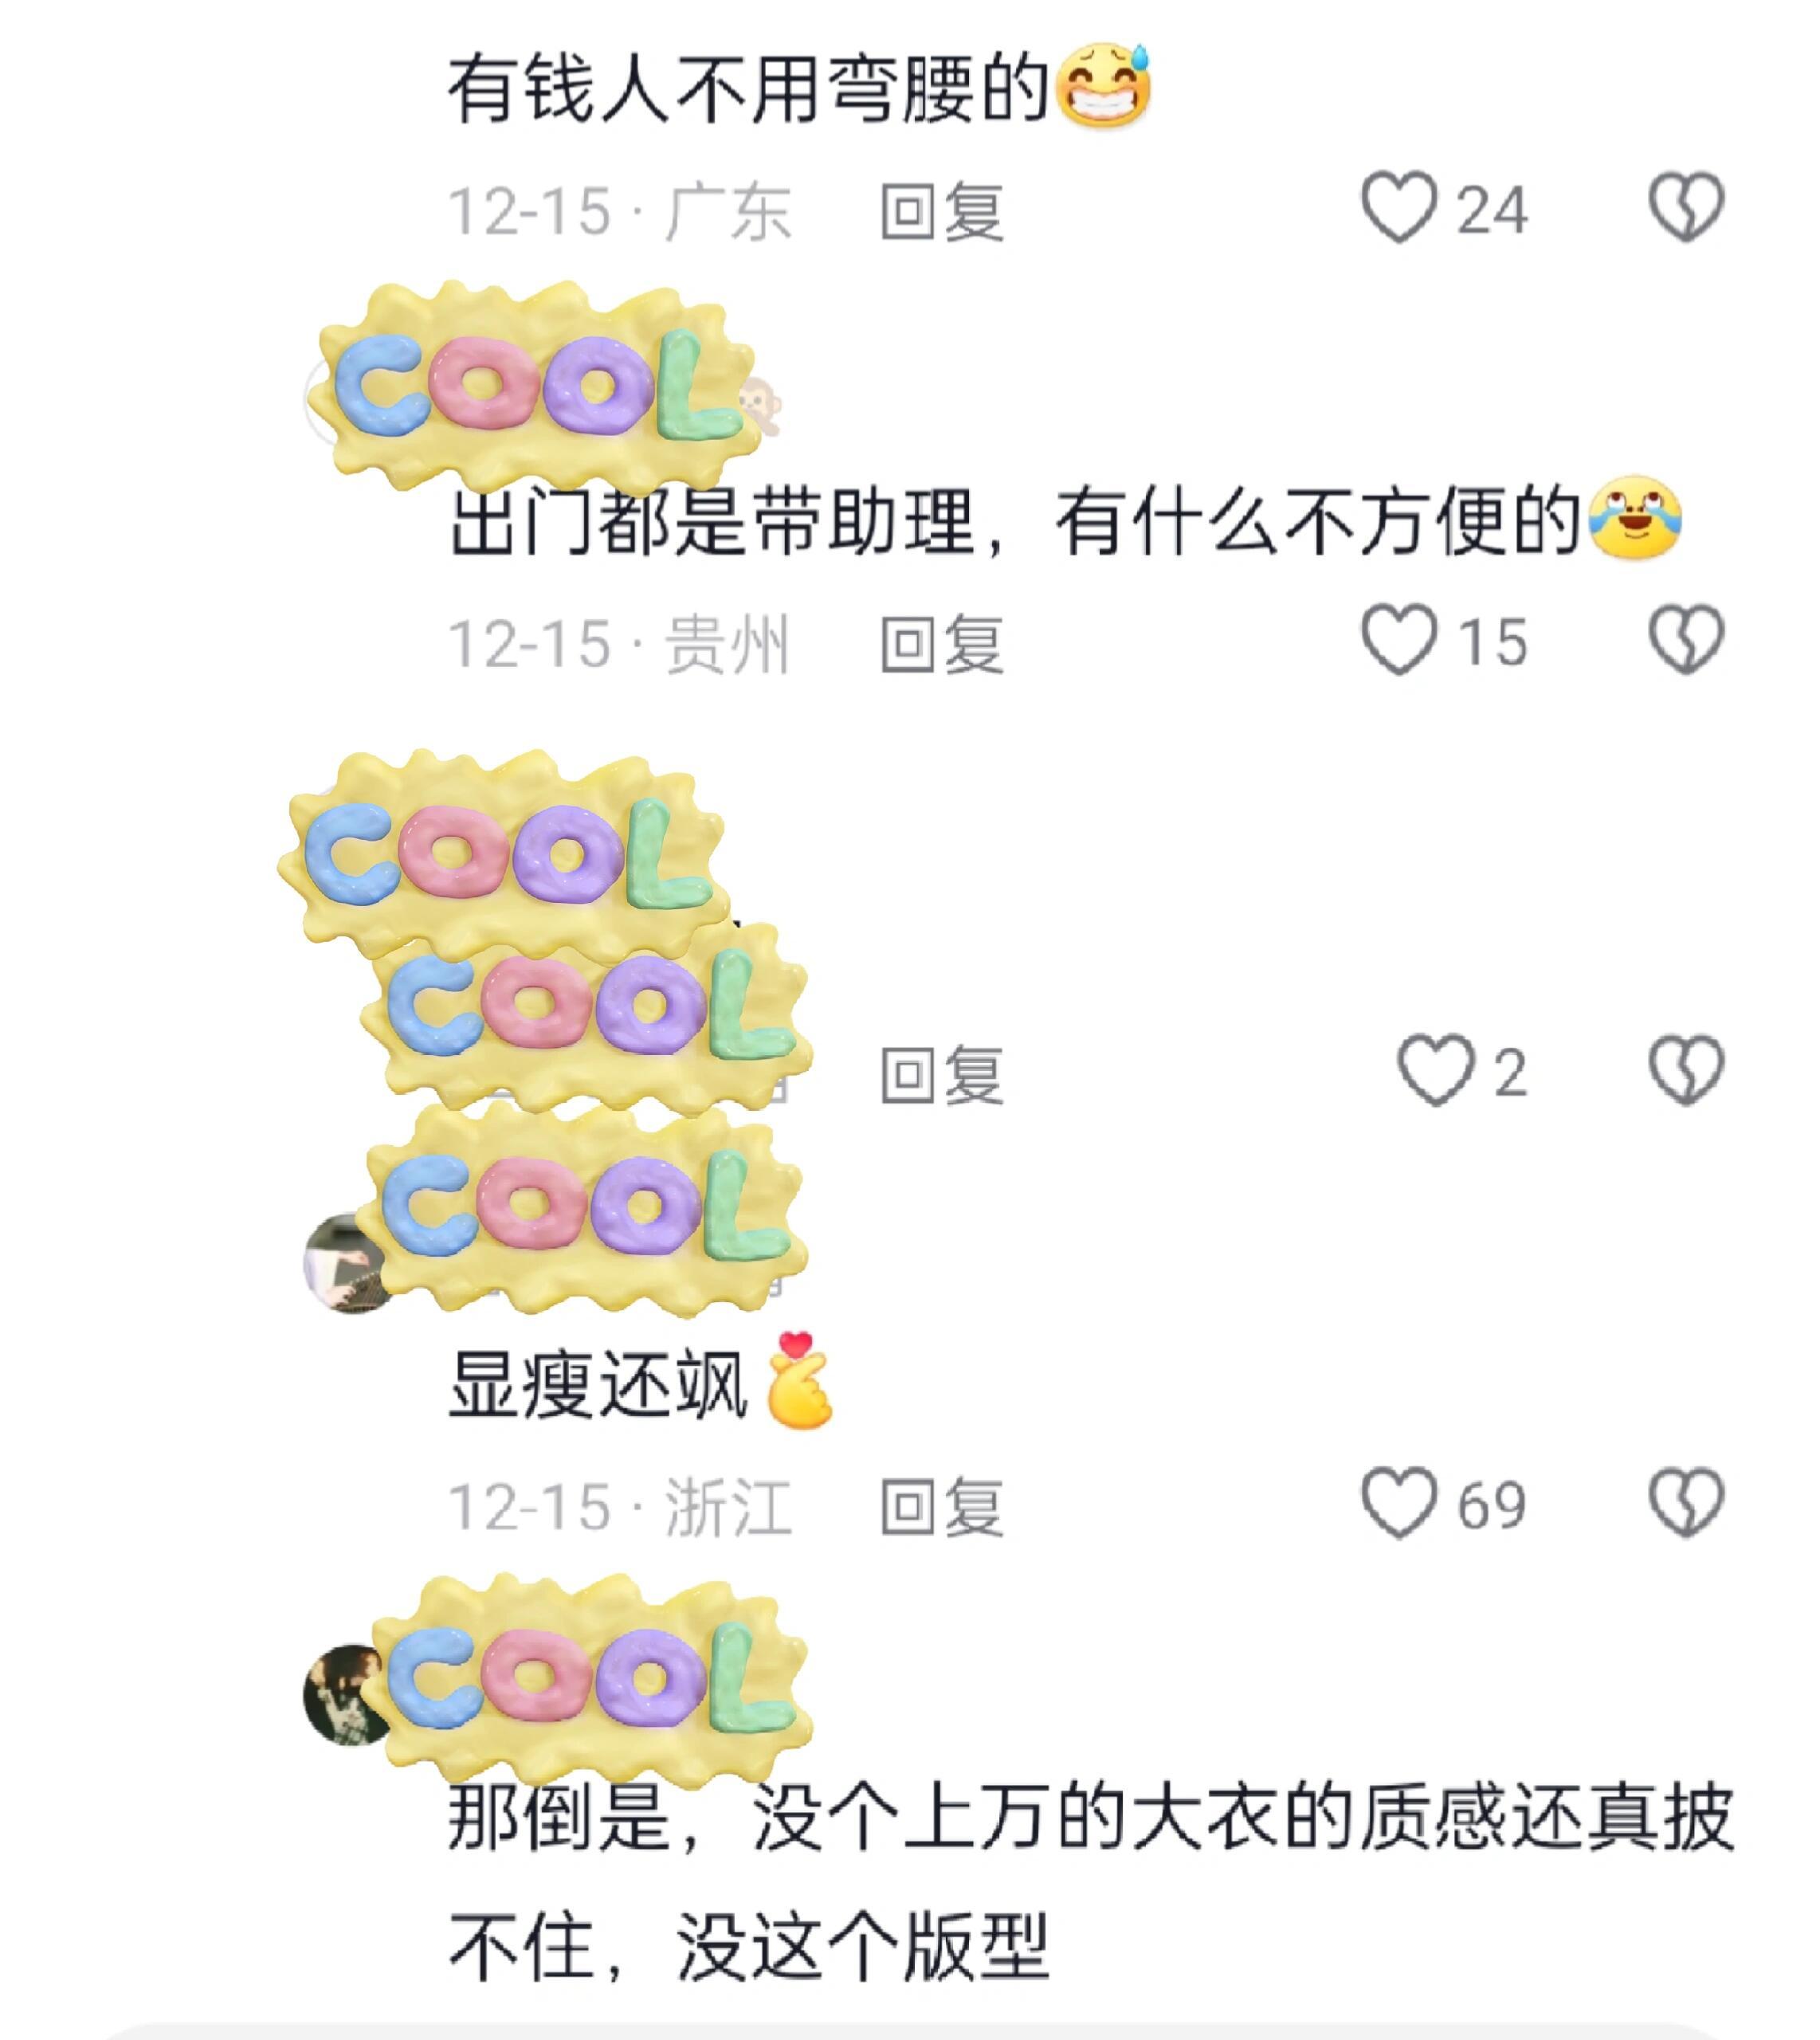Tap broken heart beside the 2-like comment

click(x=1686, y=1071)
